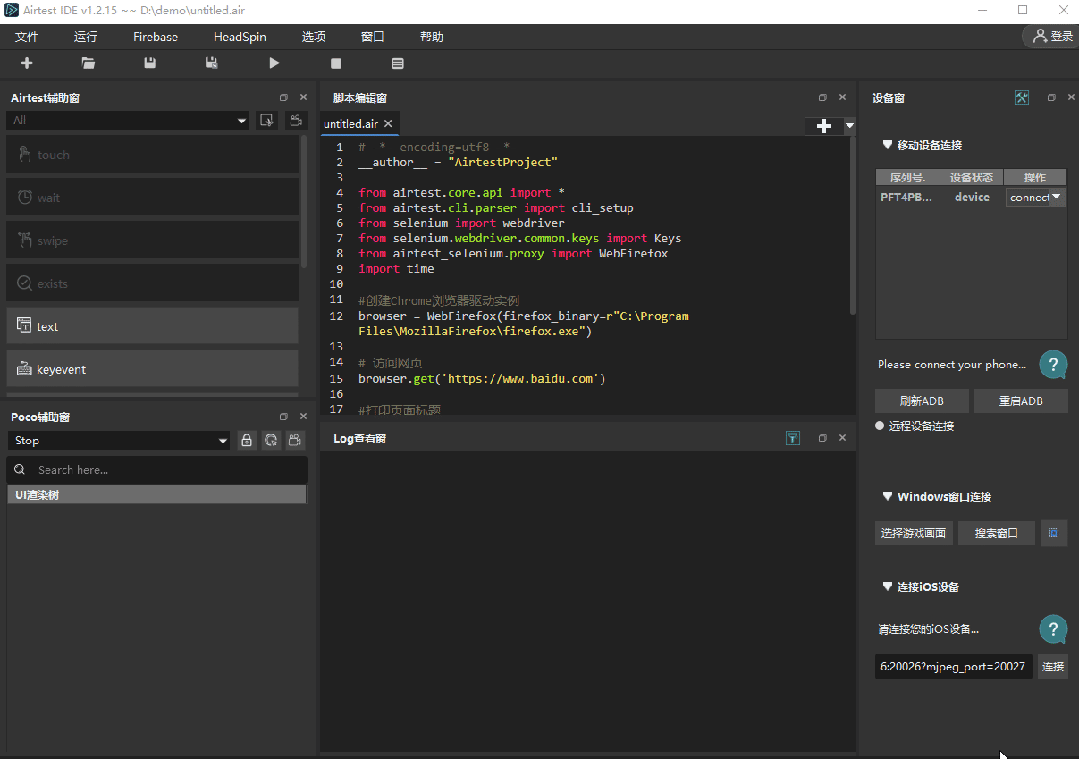The height and width of the screenshot is (759, 1079).
Task: Toggle the 远程设备连接 radio option
Action: [x=879, y=426]
